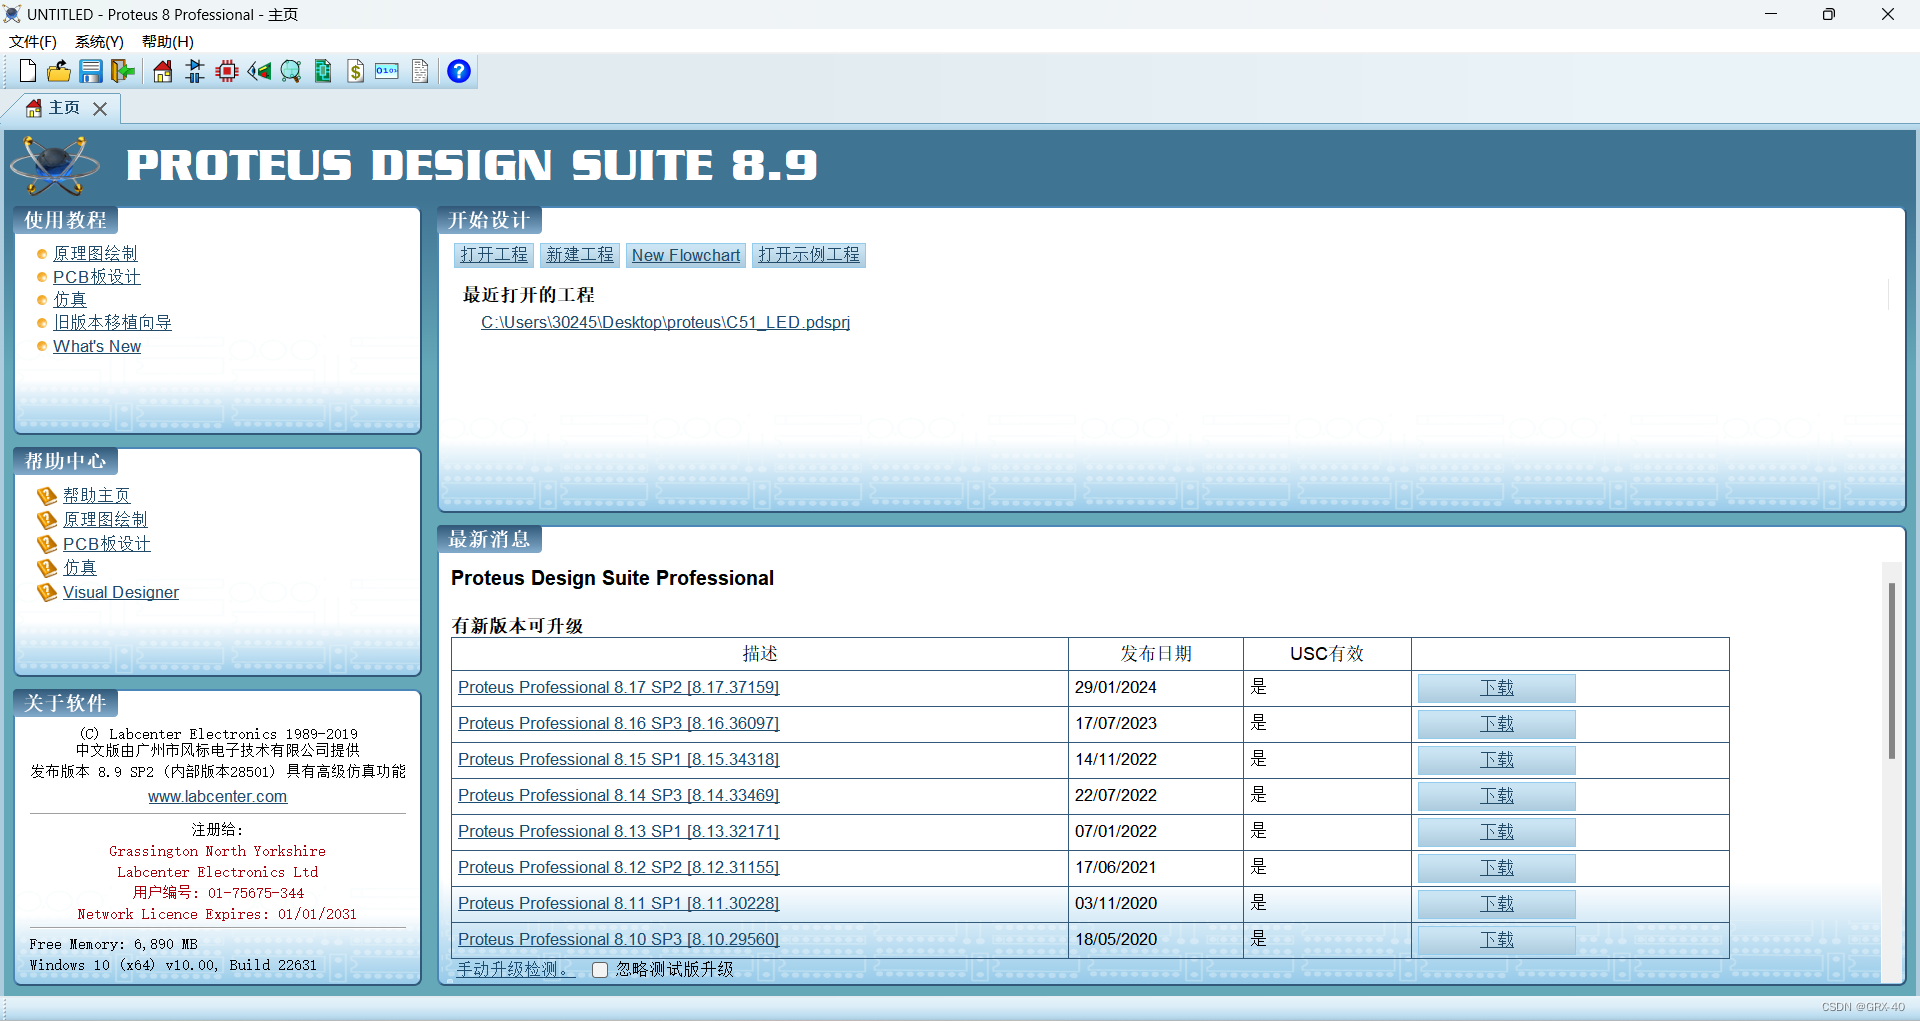Open Proteus Professional 8.17 SP2 link

[619, 688]
